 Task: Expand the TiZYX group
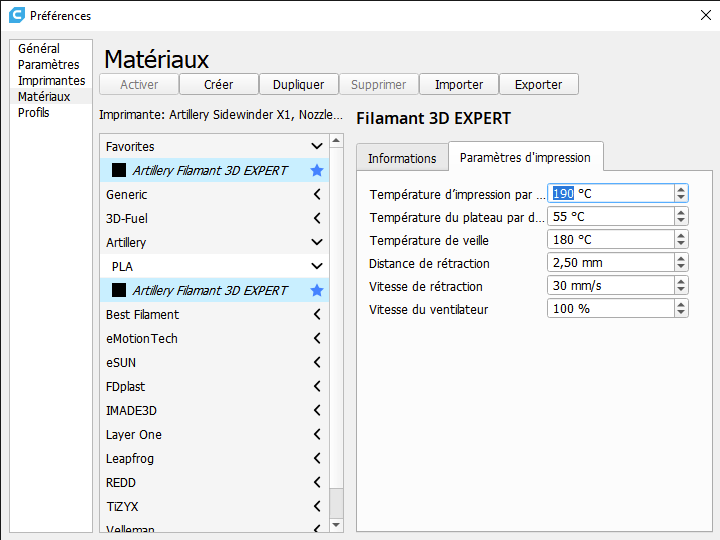[317, 506]
